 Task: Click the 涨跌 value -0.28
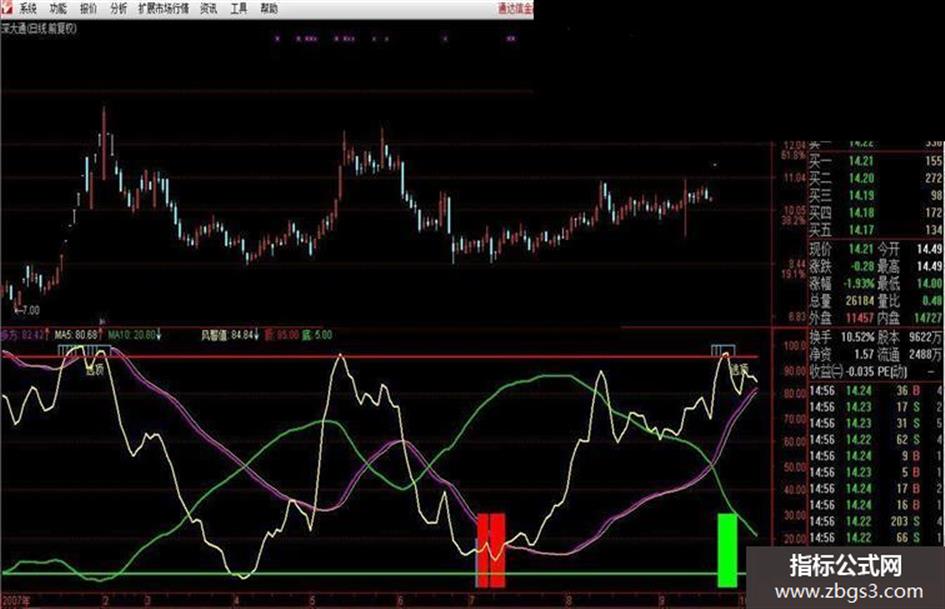point(860,266)
